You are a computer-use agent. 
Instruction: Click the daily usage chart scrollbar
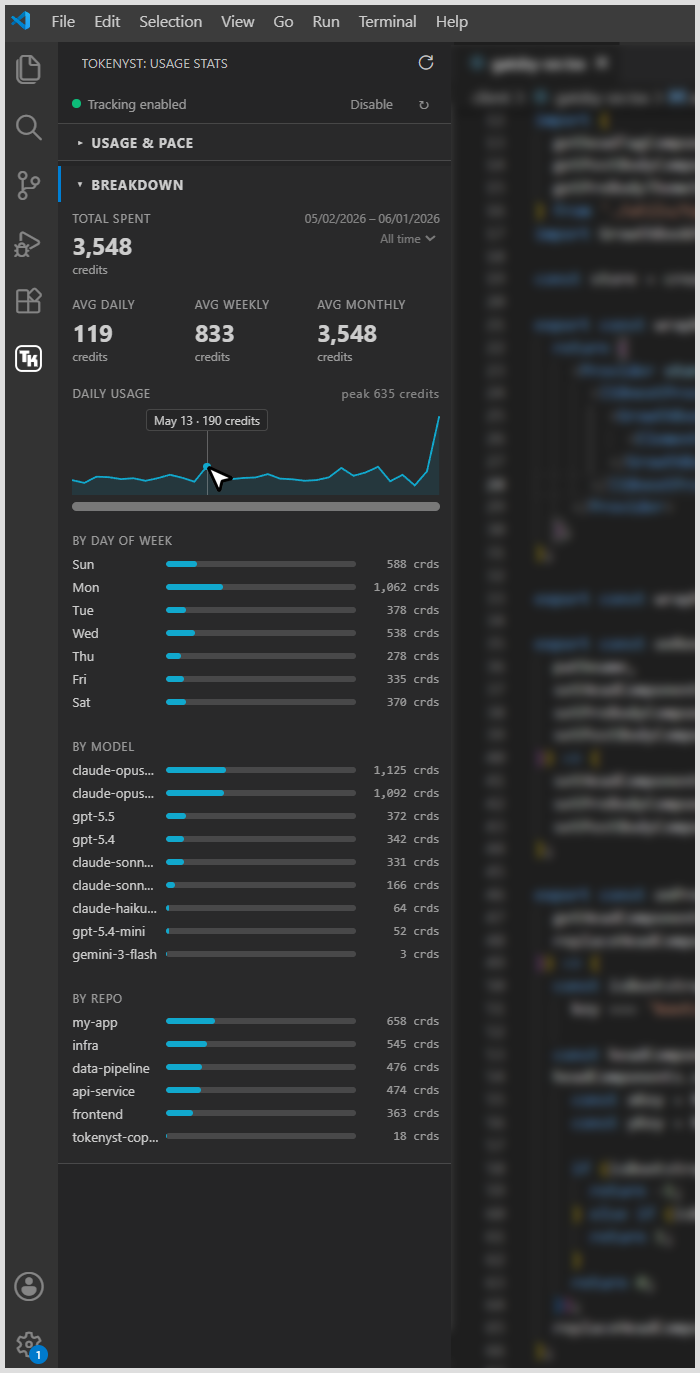click(256, 507)
